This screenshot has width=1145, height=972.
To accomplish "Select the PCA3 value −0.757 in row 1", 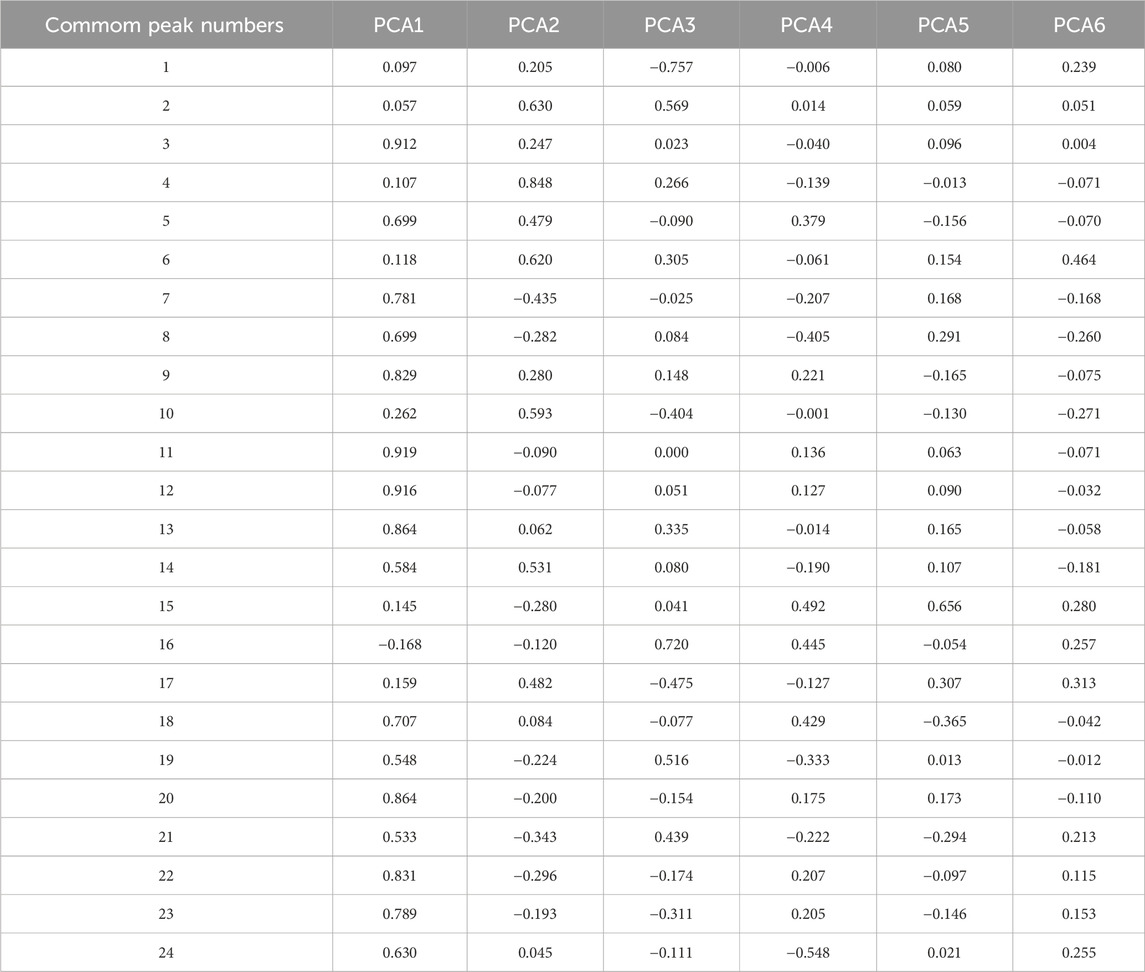I will point(672,67).
